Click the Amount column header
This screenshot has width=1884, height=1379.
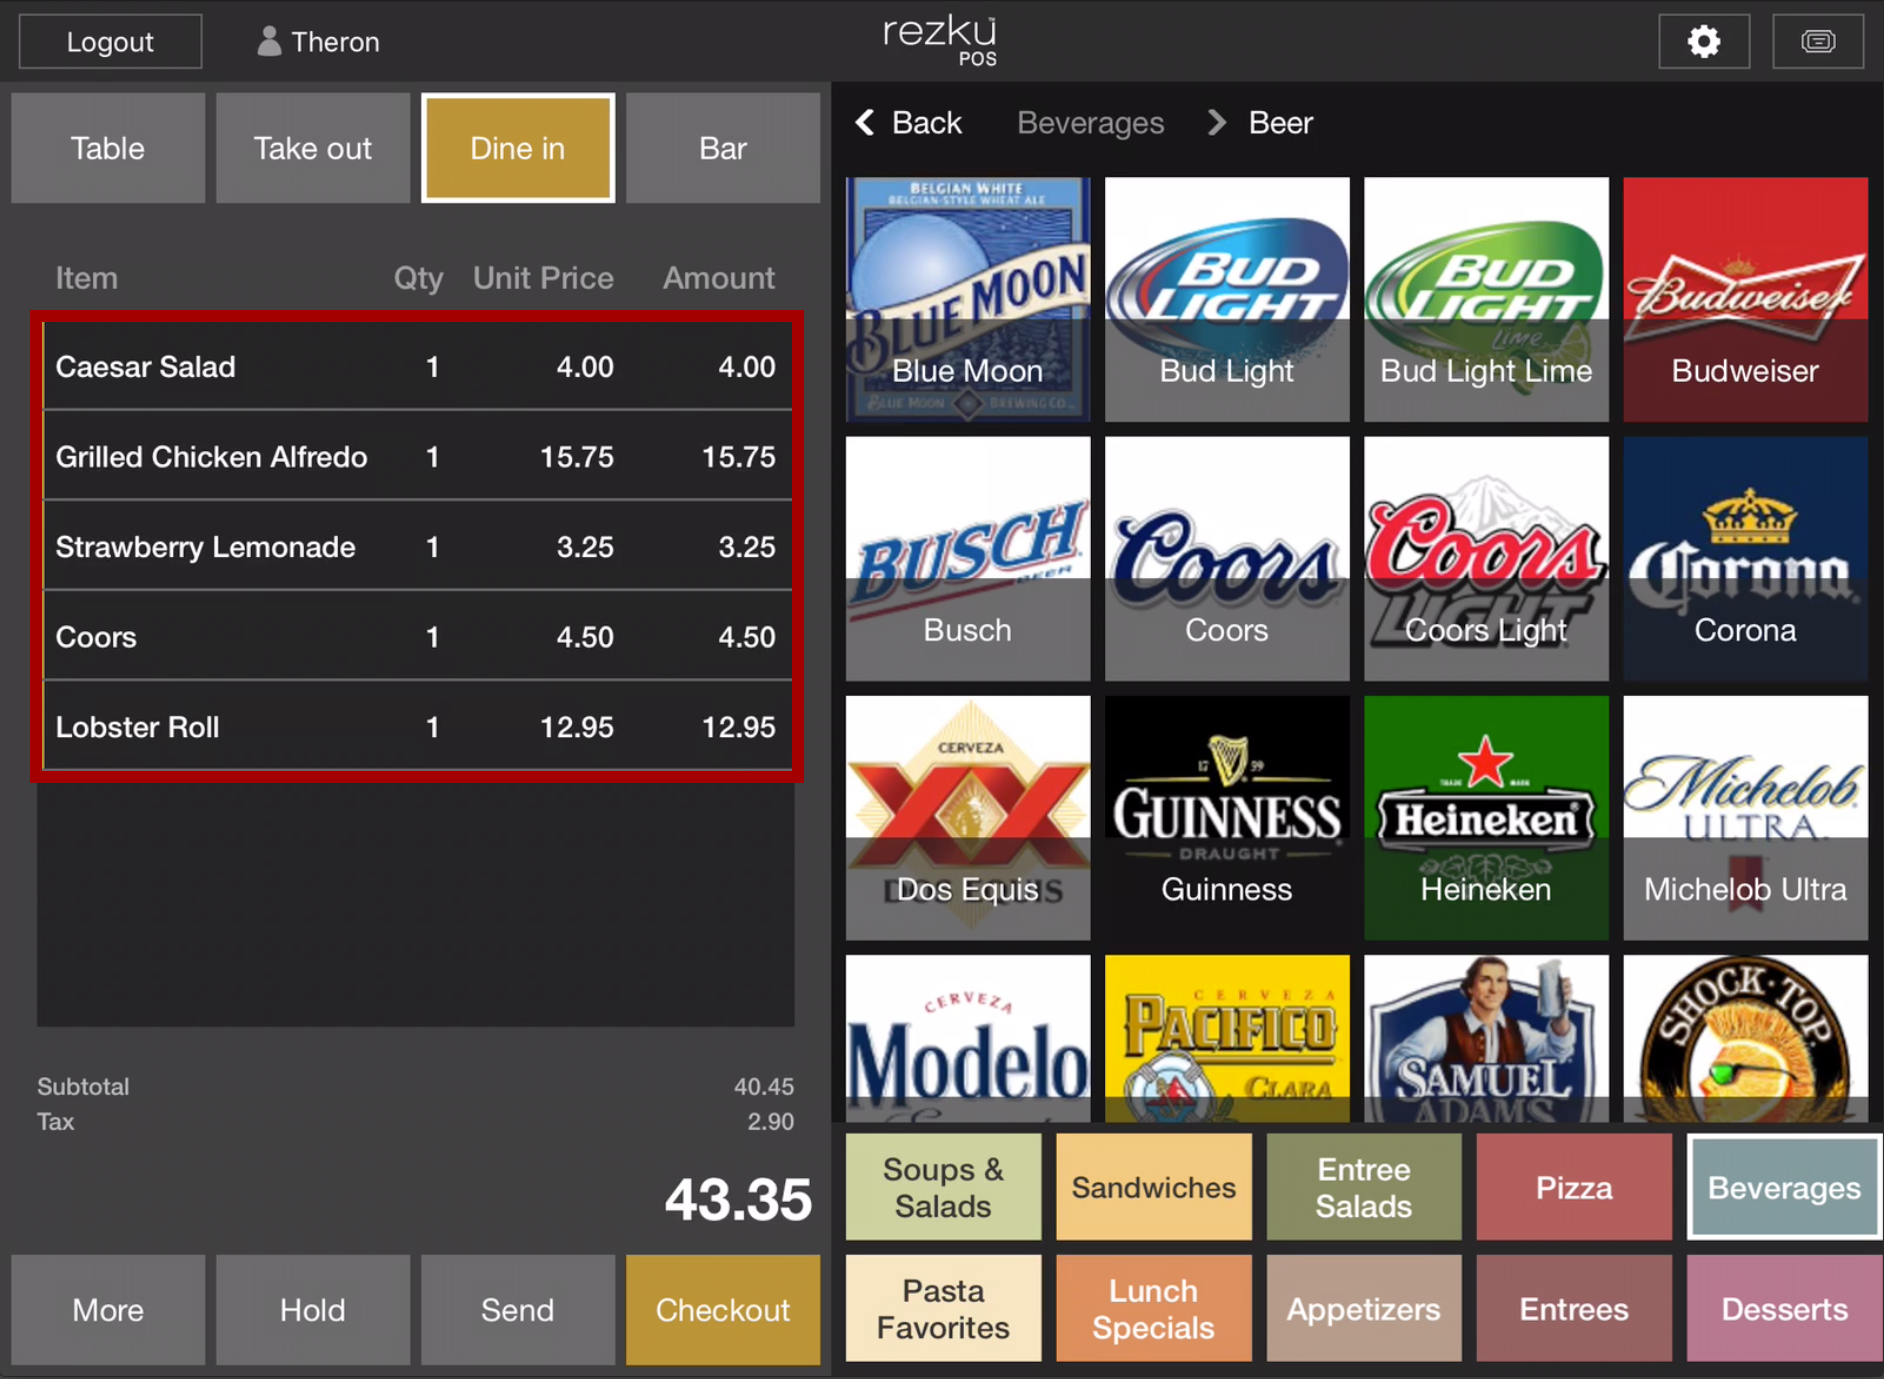(719, 278)
